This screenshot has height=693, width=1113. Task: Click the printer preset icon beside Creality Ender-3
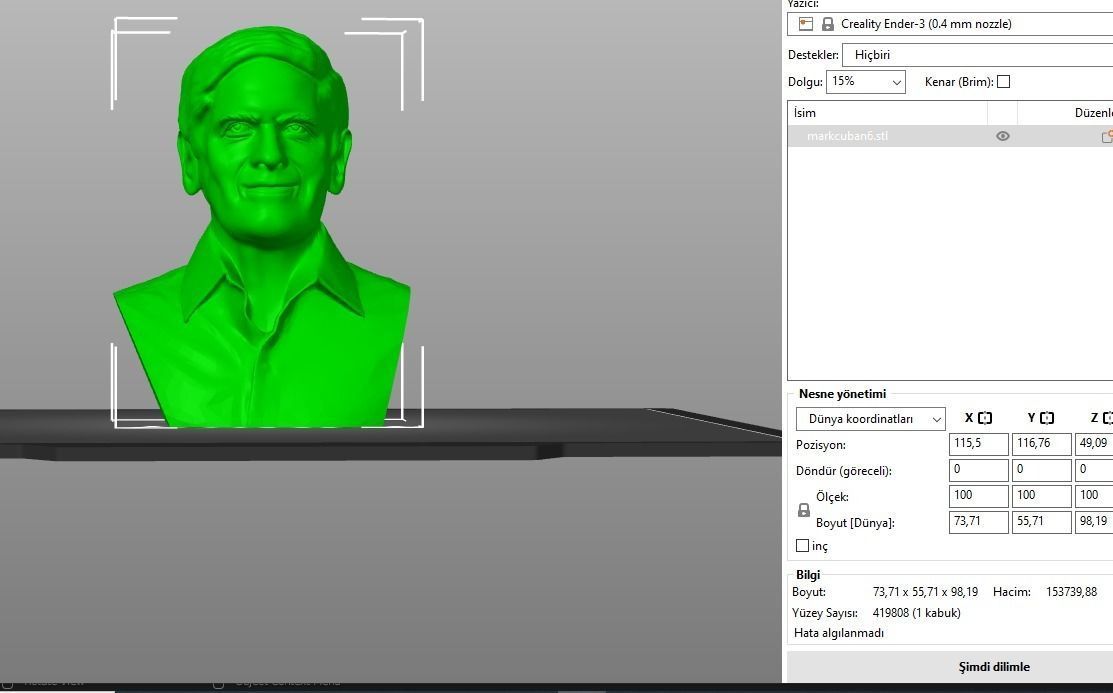tap(806, 23)
